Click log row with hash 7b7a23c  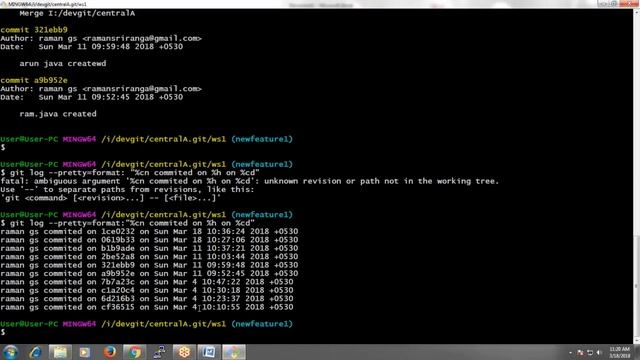[147, 282]
